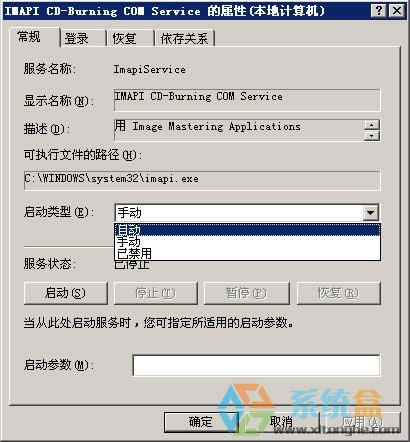Click the description scroll up arrow
The image size is (410, 442).
click(372, 125)
